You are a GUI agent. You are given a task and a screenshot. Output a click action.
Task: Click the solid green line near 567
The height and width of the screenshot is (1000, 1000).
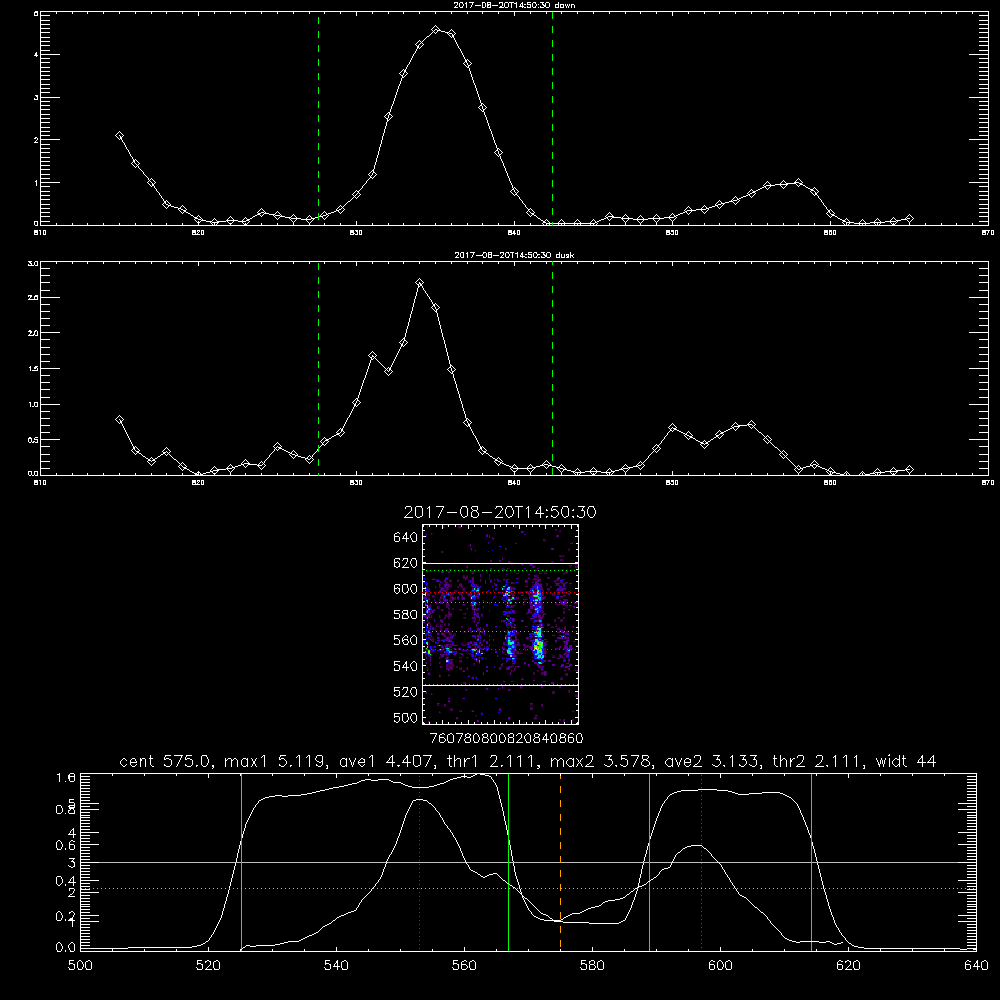coord(508,862)
